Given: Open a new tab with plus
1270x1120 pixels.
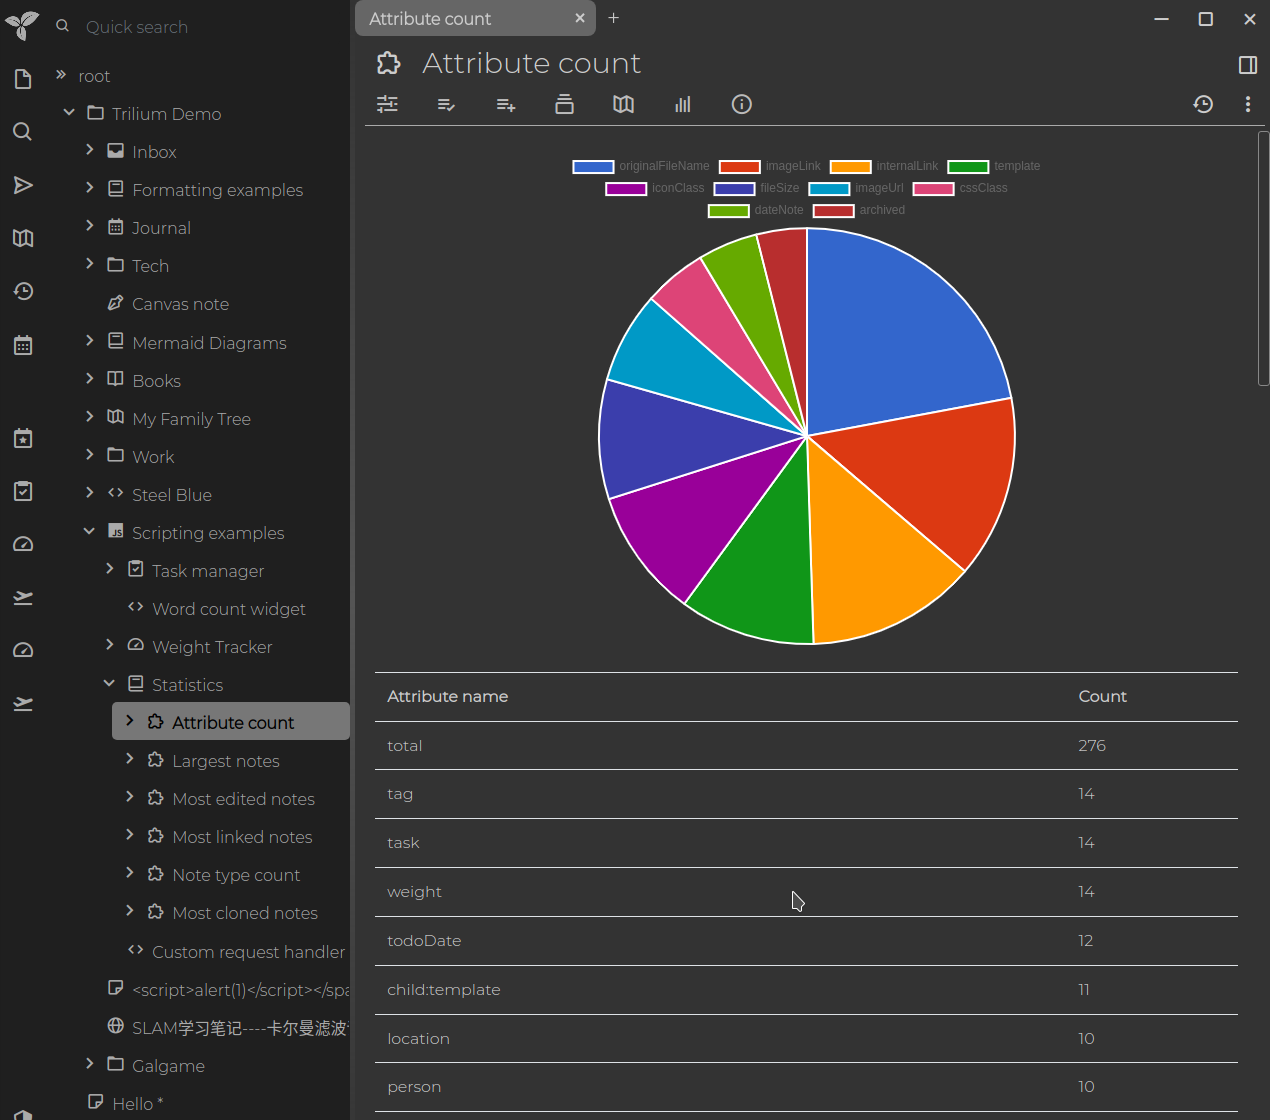Looking at the screenshot, I should coord(614,18).
